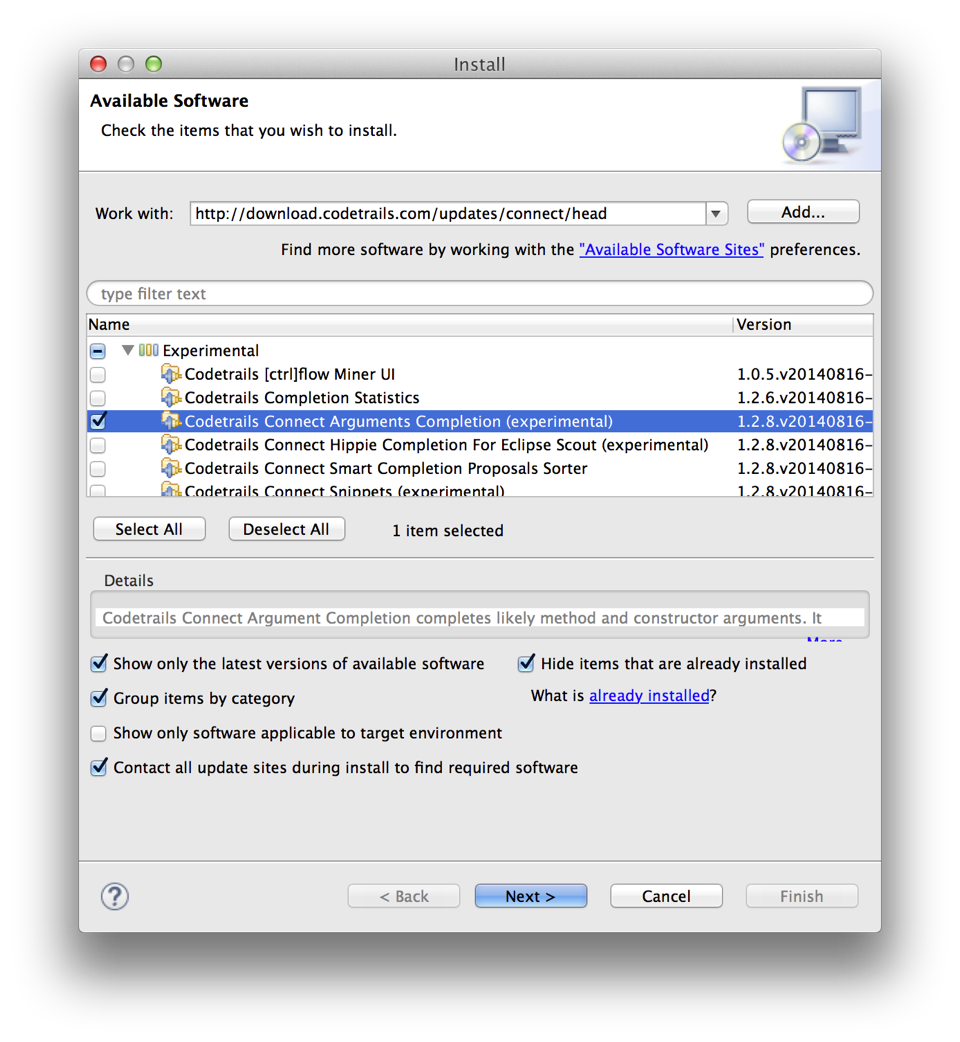Collapse the Experimental category tree
Viewport: 960px width, 1042px height.
coord(128,350)
